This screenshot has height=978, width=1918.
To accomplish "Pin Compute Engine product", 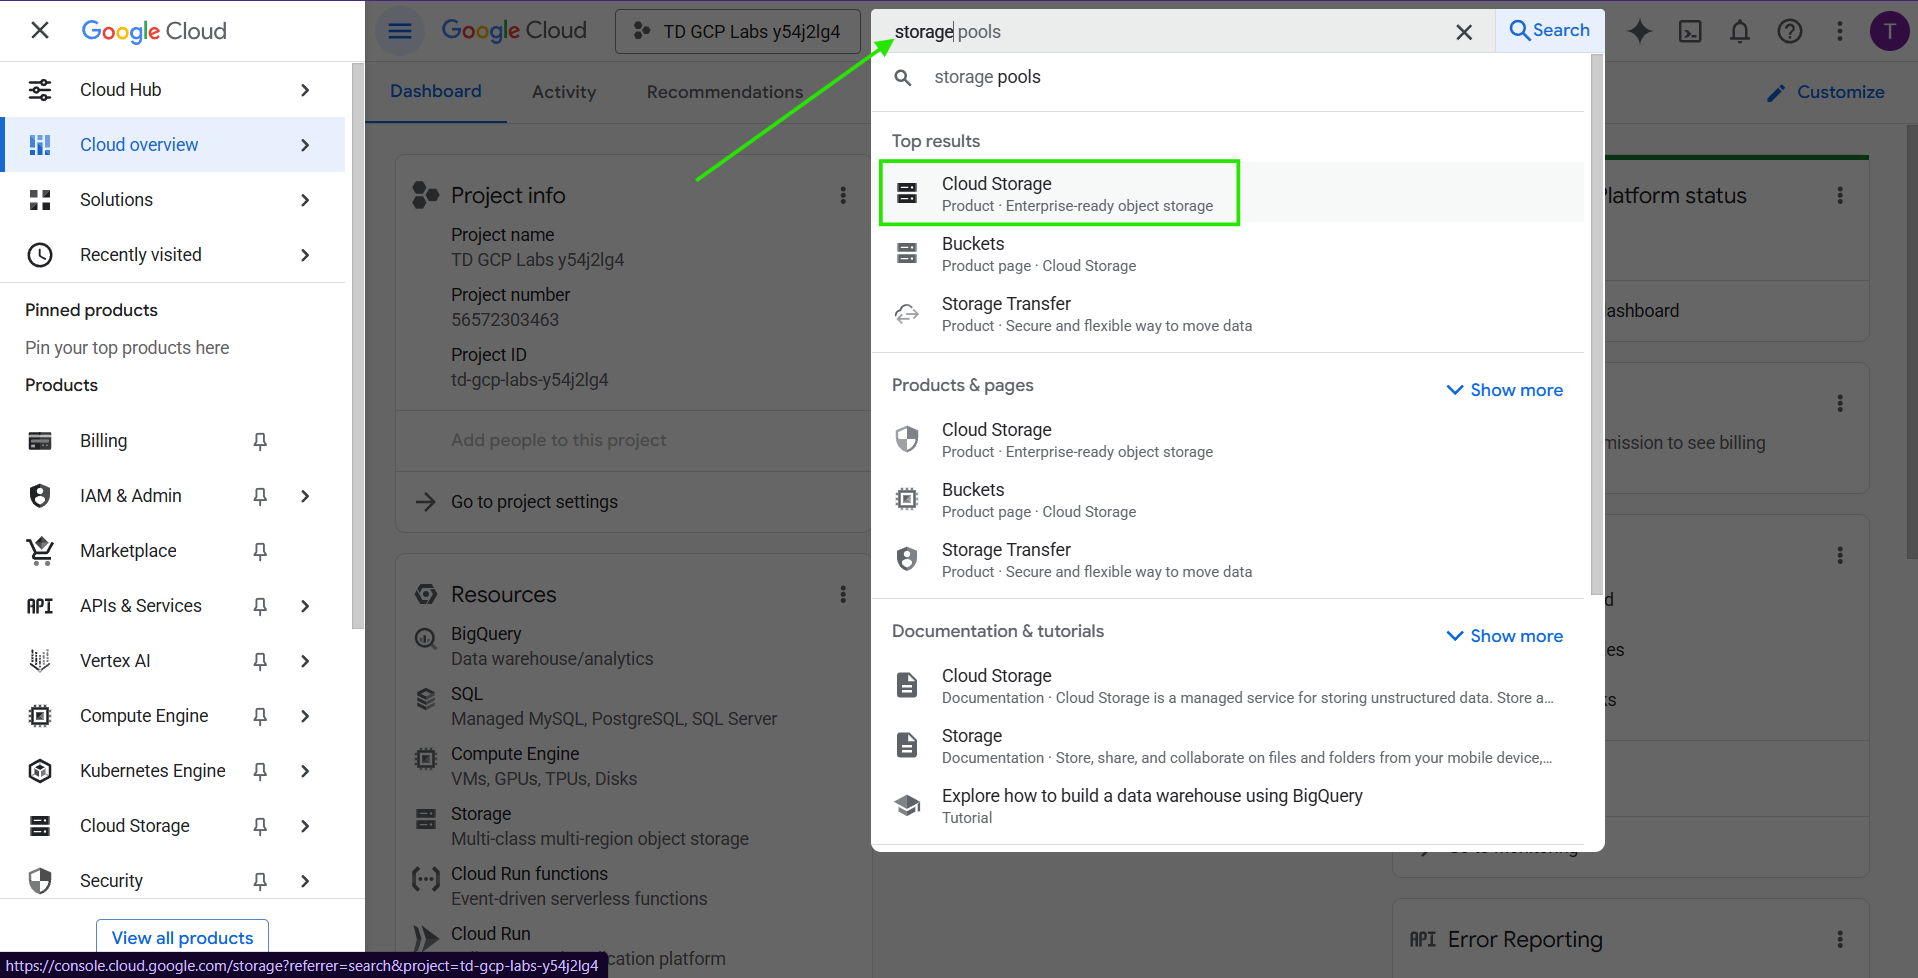I will (x=260, y=716).
